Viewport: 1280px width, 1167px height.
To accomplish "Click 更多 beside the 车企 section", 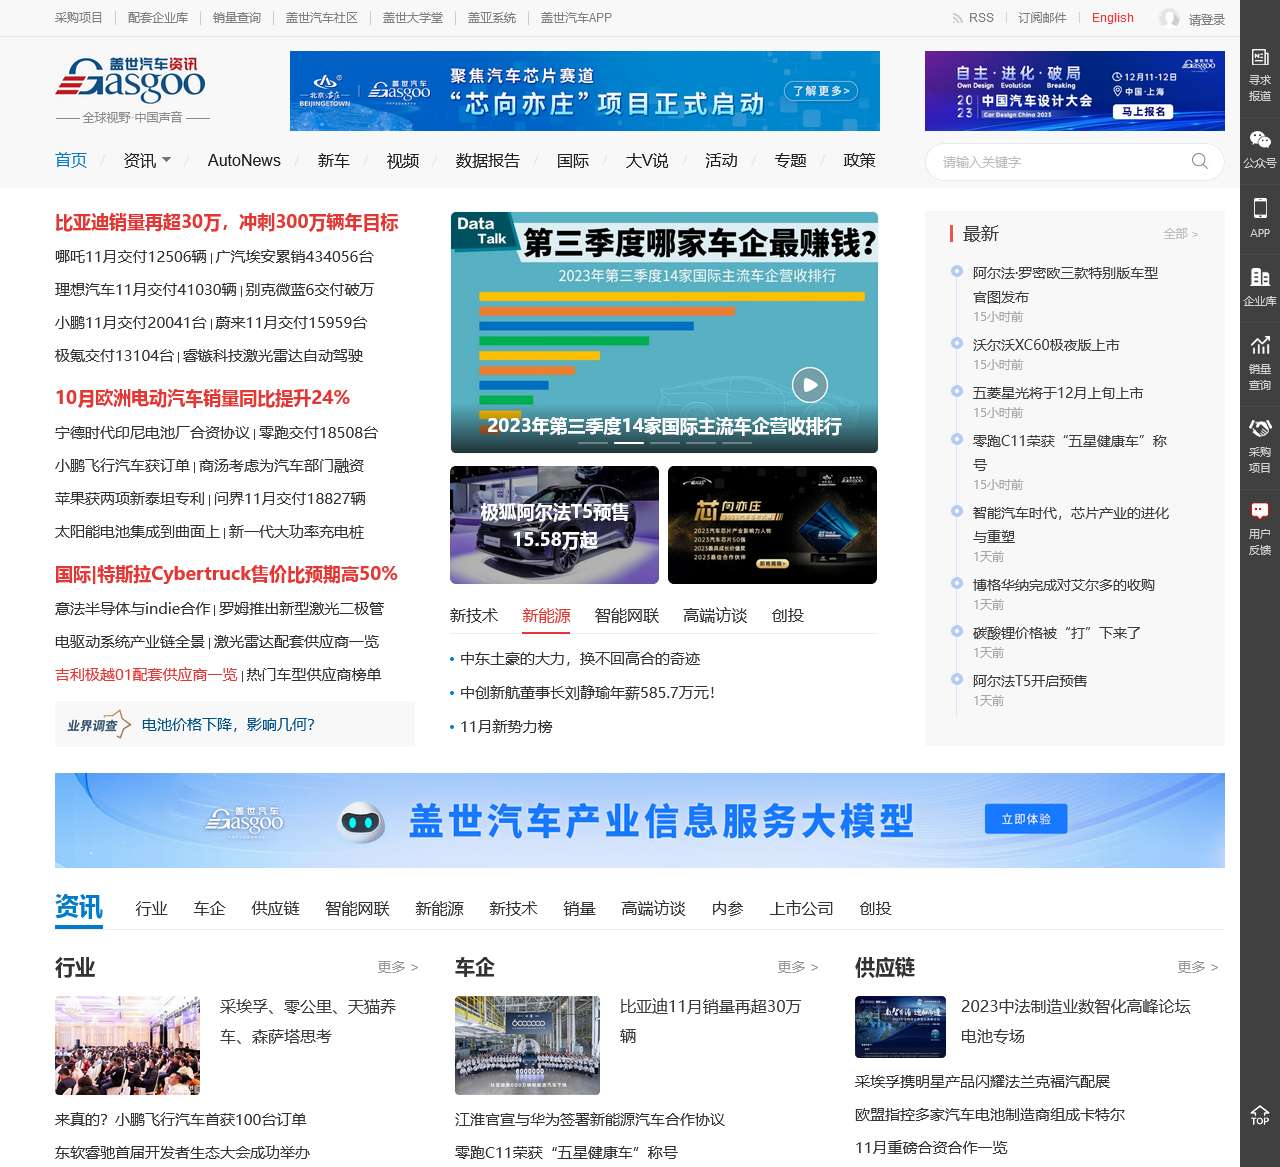I will click(x=798, y=967).
